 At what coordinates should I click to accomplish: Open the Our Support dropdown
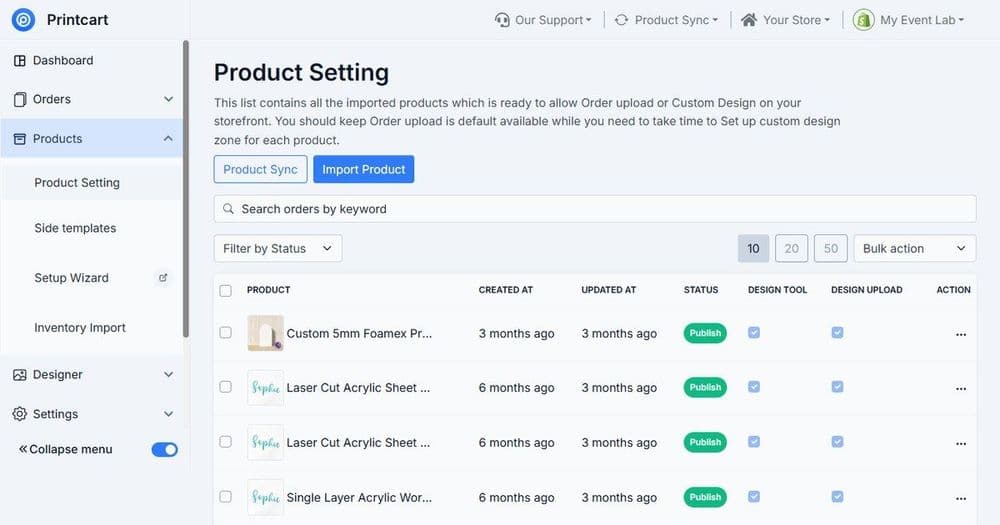click(543, 20)
